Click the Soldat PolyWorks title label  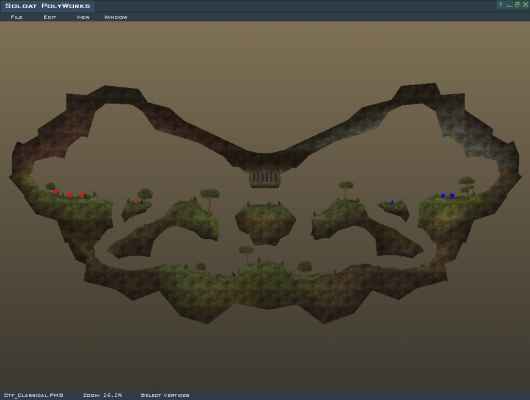pyautogui.click(x=48, y=6)
